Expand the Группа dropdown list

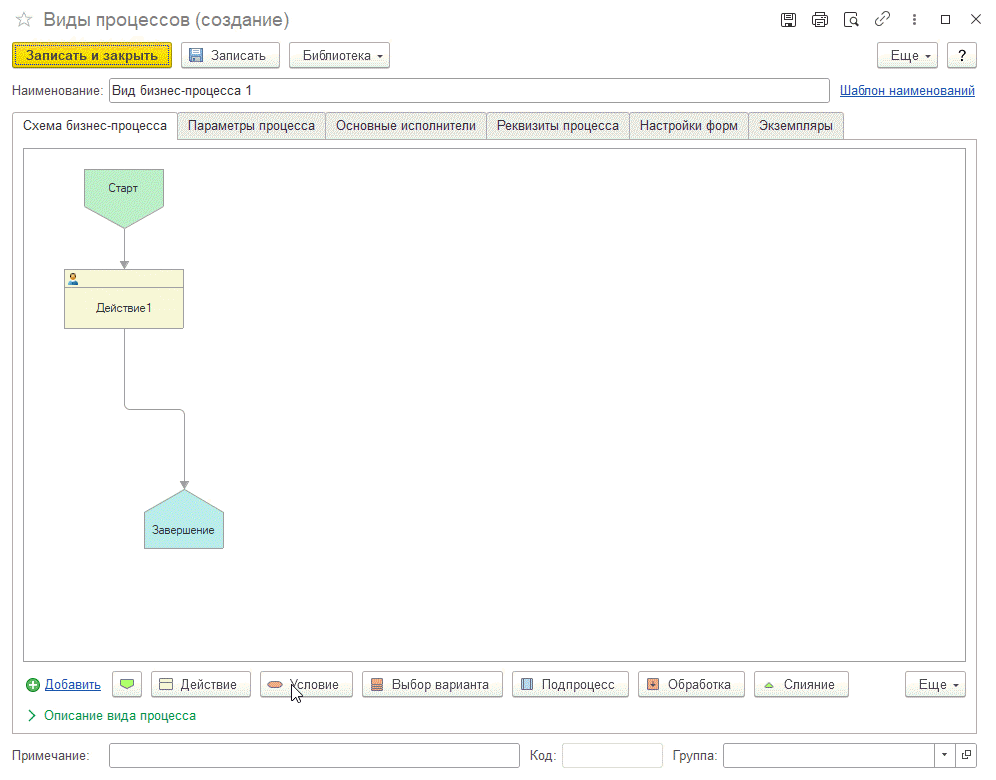[945, 755]
